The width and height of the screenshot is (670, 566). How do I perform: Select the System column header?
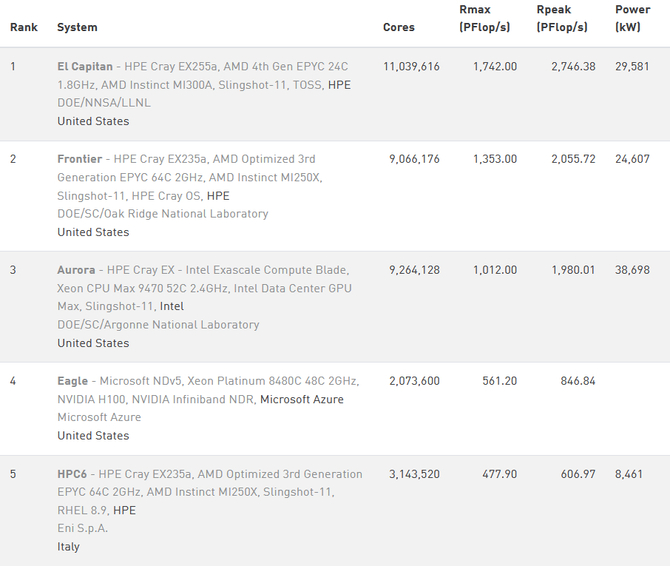[x=77, y=27]
